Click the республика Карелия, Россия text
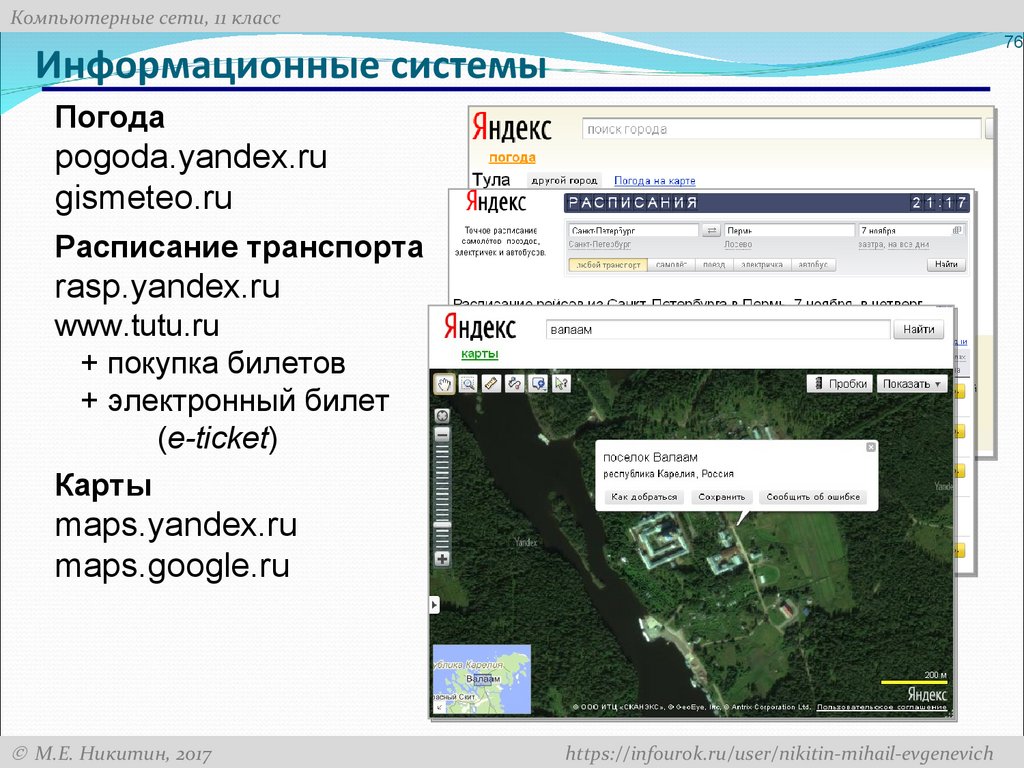1024x768 pixels. [x=668, y=474]
